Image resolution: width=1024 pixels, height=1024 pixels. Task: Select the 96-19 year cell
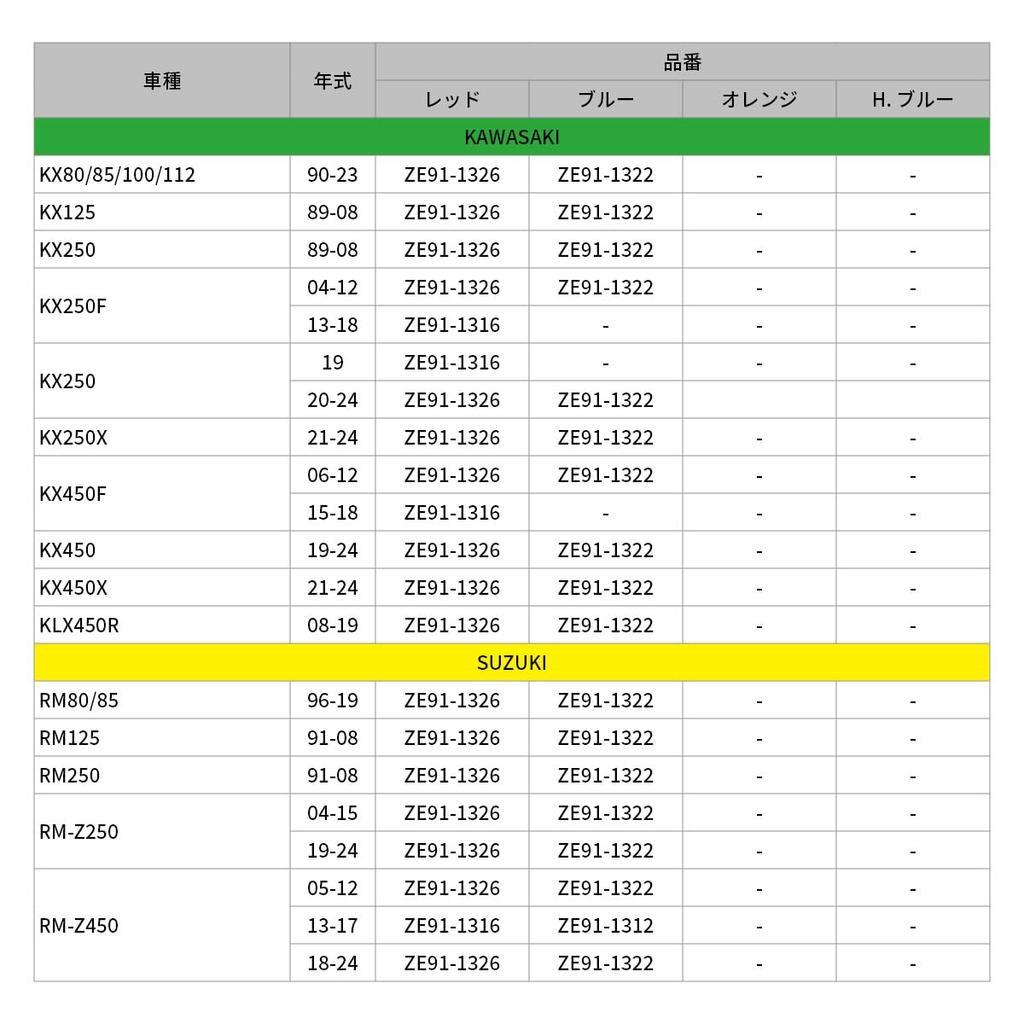pos(333,701)
